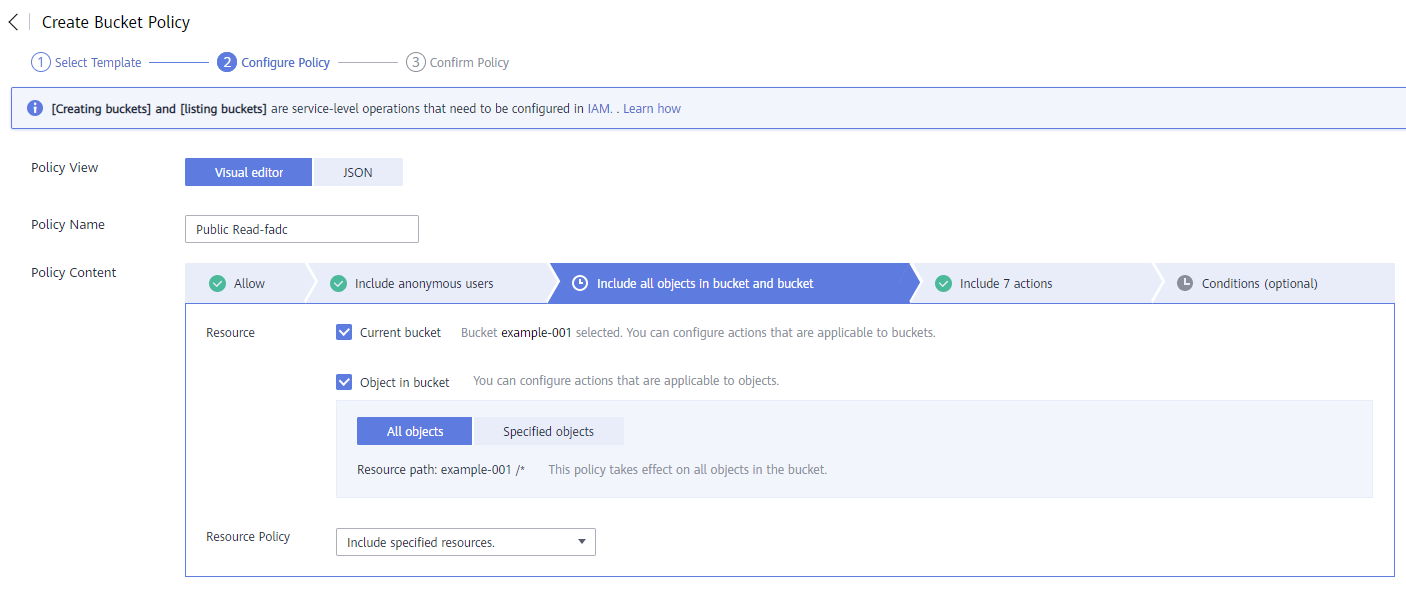Uncheck the Object in bucket checkbox

click(x=344, y=381)
